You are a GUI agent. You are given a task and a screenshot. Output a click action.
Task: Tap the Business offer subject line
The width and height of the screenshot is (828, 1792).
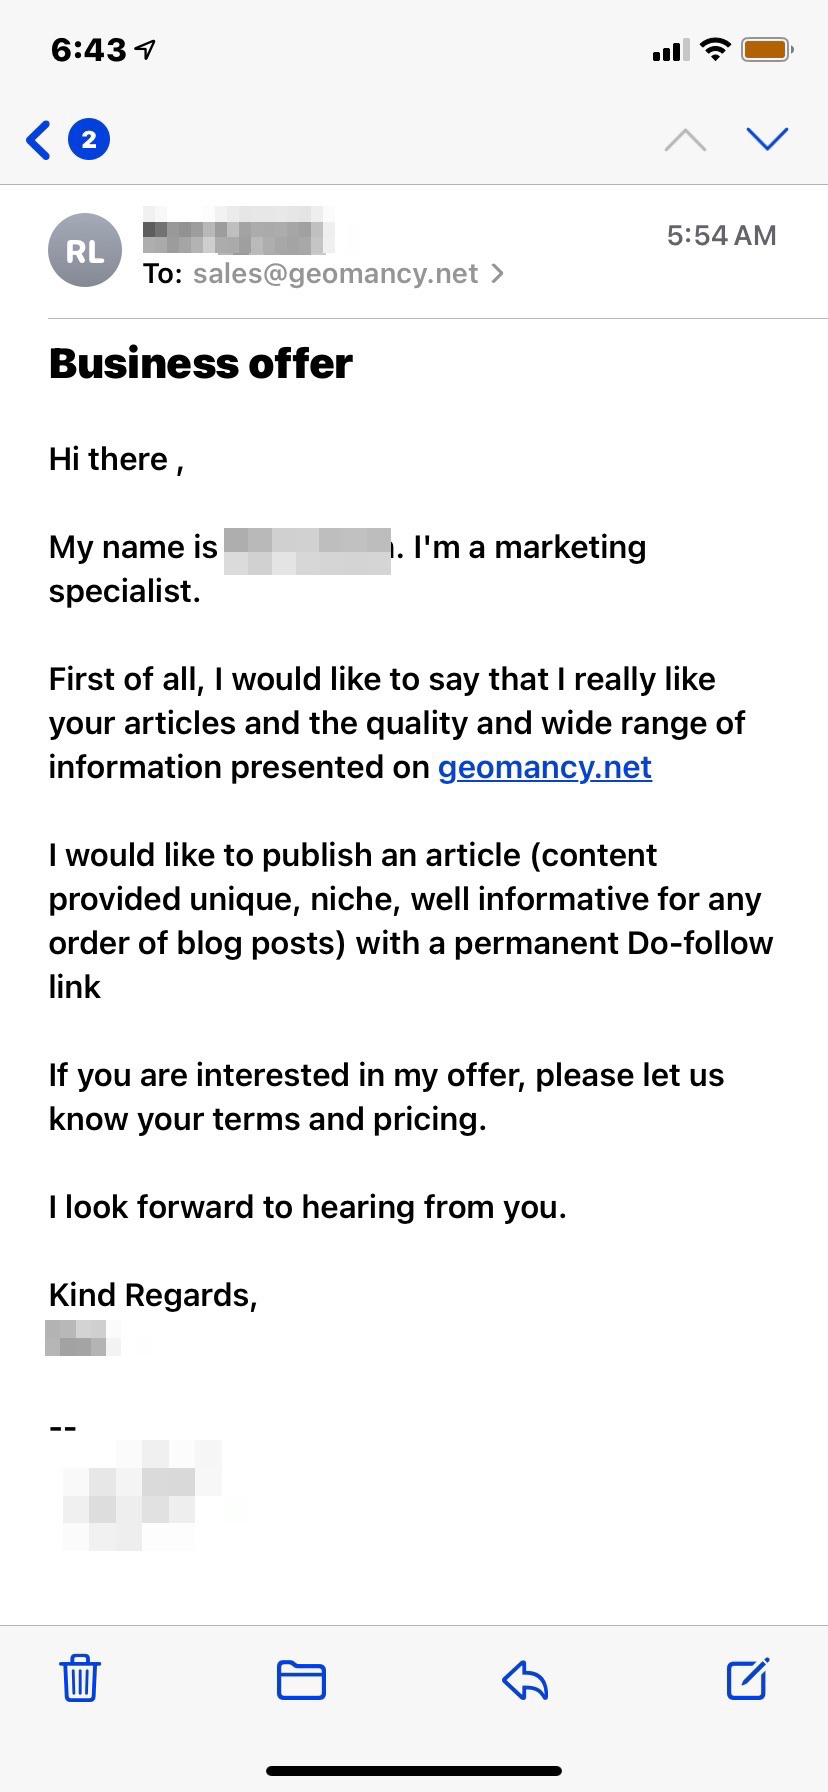[x=201, y=363]
